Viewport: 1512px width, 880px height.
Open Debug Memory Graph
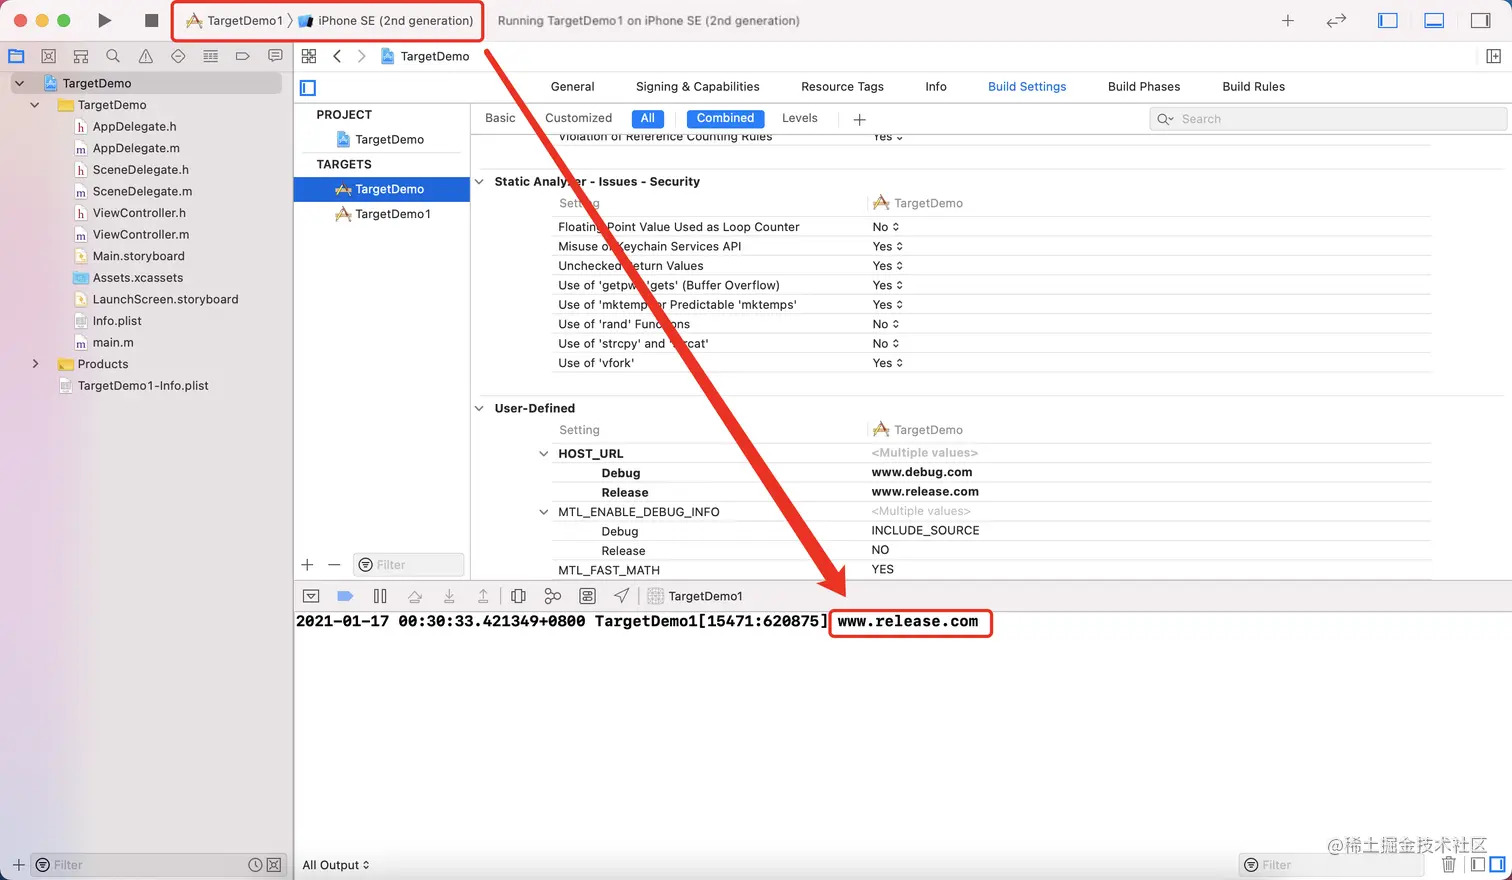(552, 596)
